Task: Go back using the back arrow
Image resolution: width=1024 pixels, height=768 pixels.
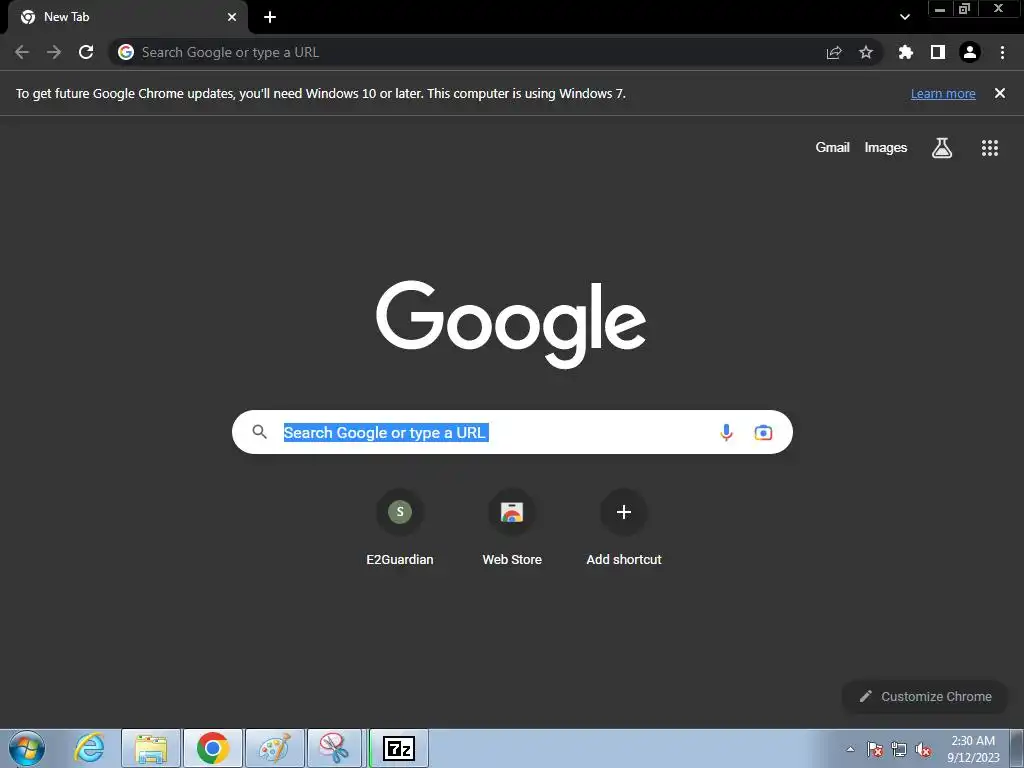Action: (22, 52)
